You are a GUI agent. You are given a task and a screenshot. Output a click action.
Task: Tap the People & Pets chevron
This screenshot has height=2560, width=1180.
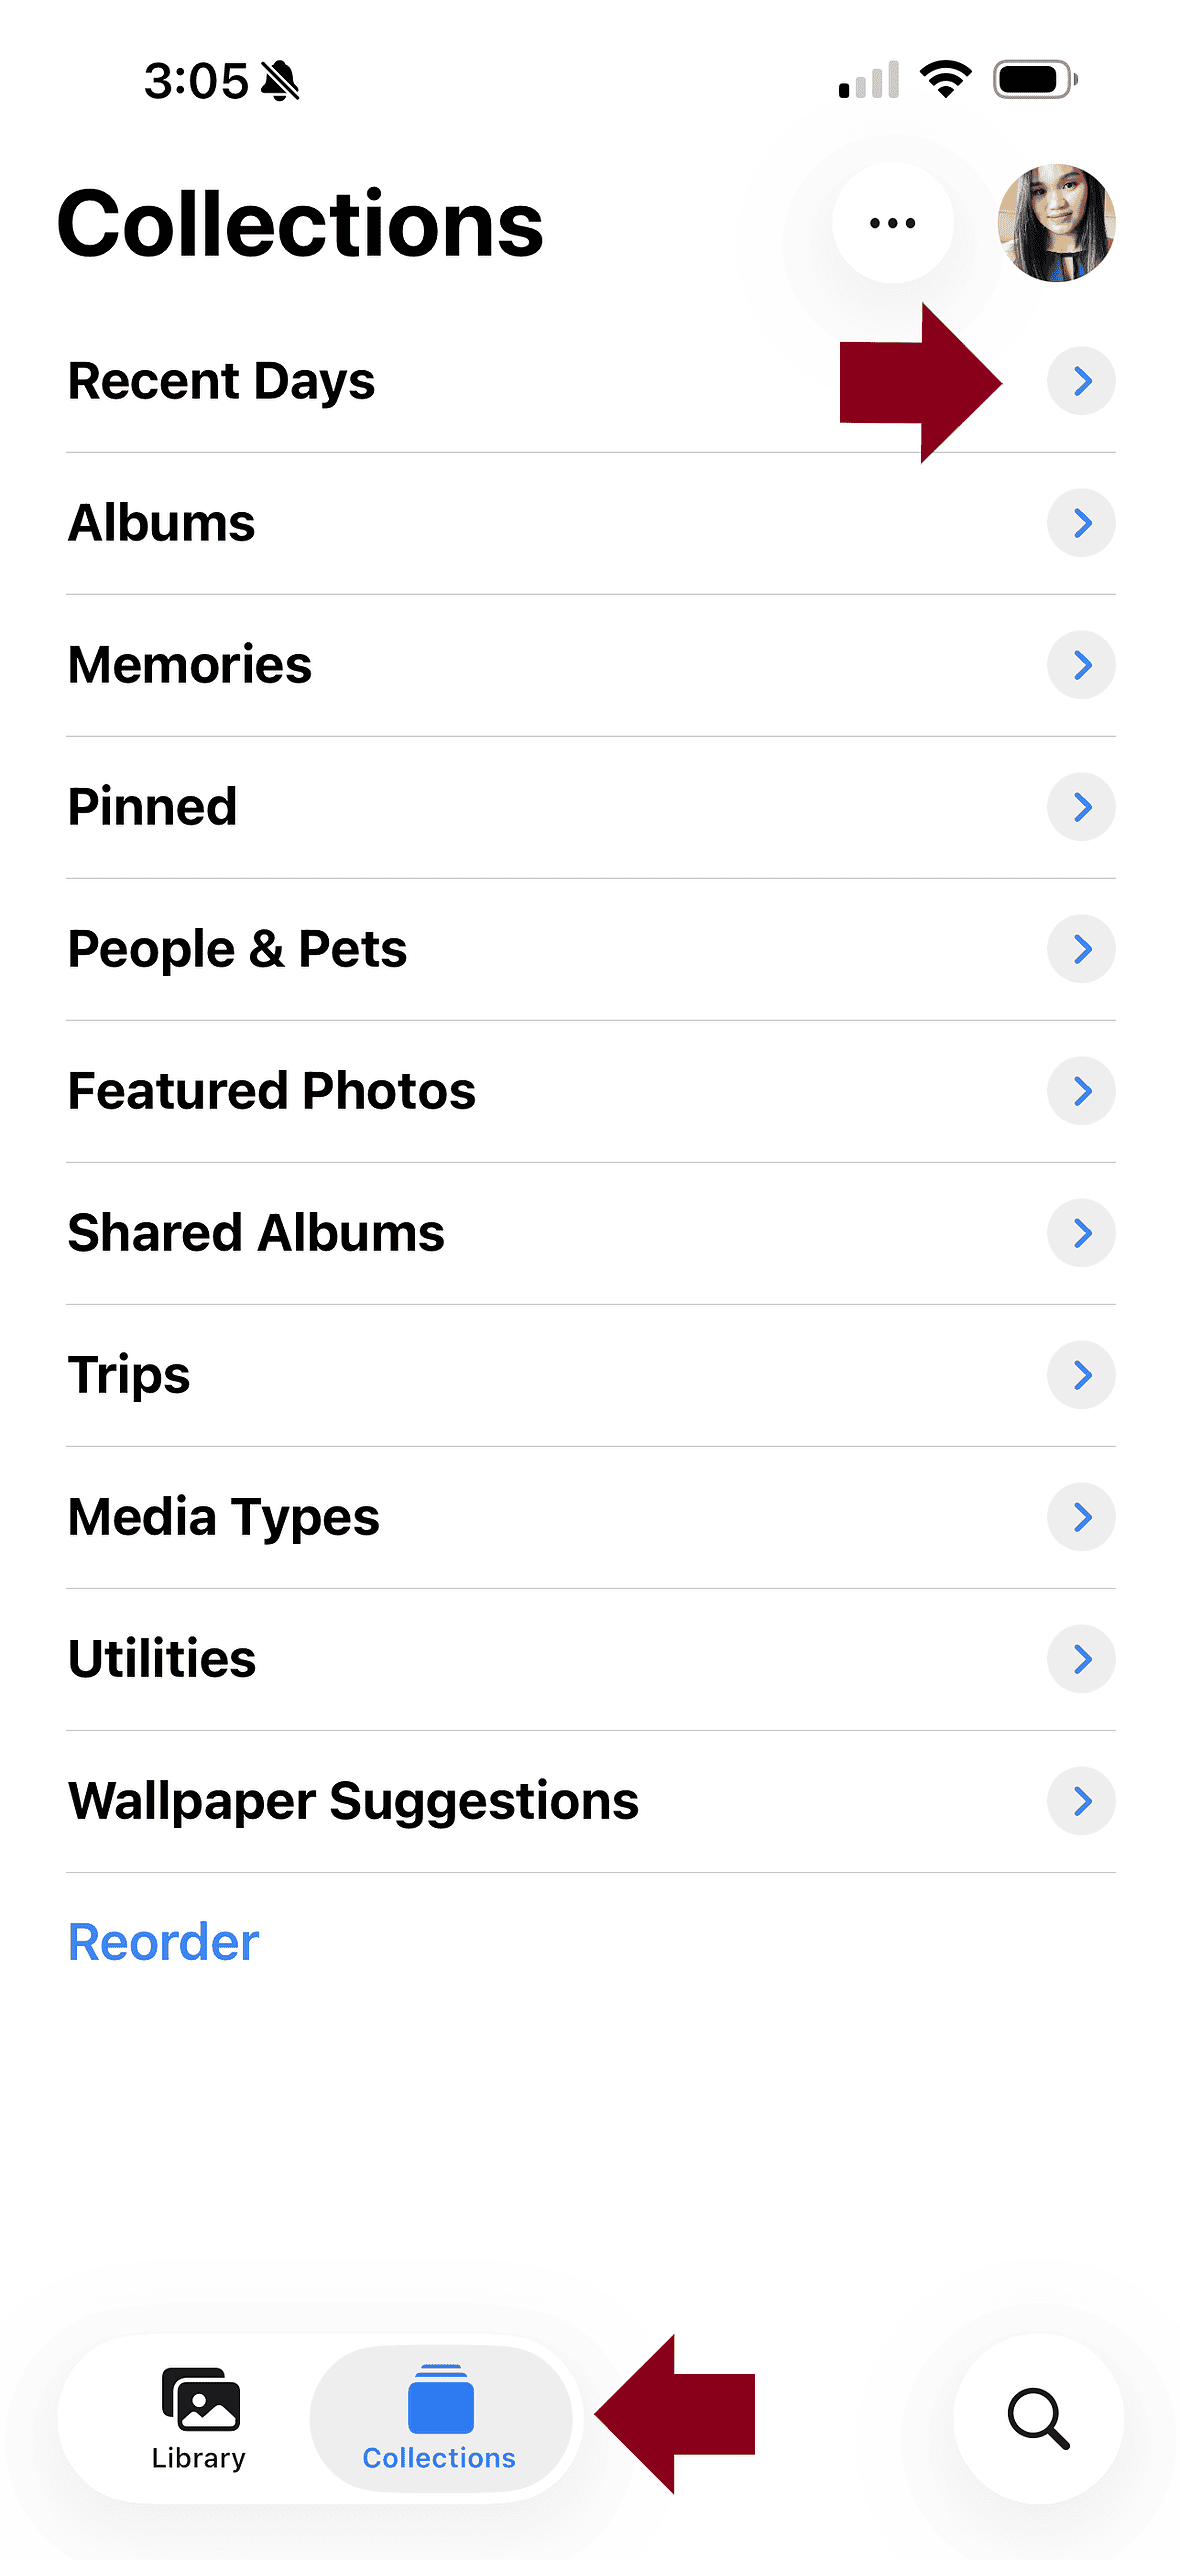[x=1081, y=949]
